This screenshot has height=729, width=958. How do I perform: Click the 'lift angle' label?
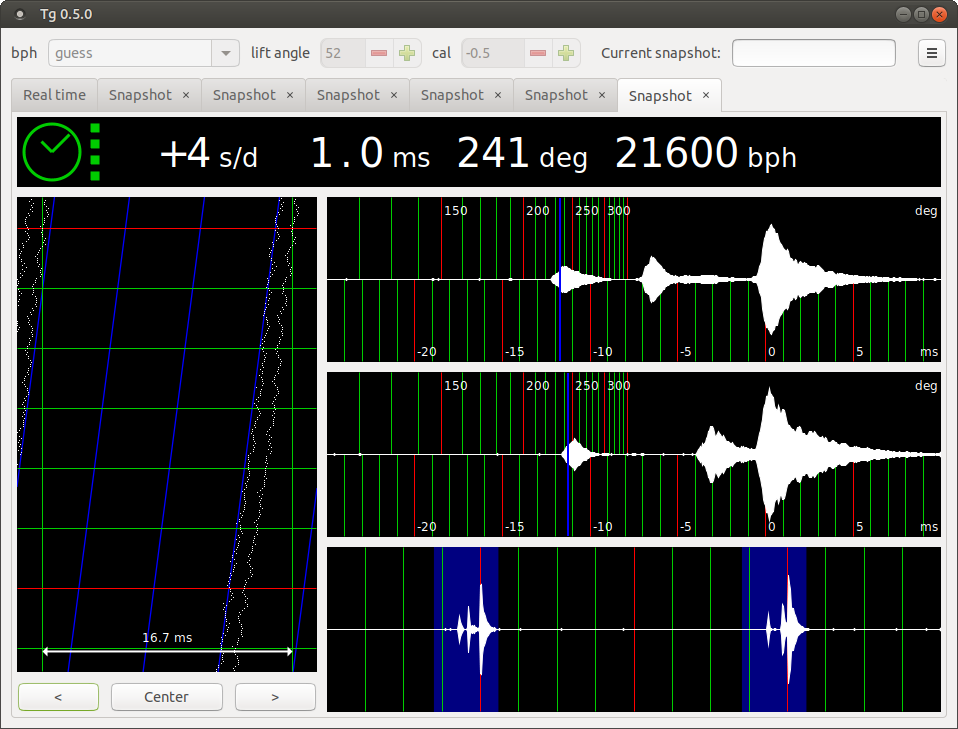pyautogui.click(x=280, y=53)
